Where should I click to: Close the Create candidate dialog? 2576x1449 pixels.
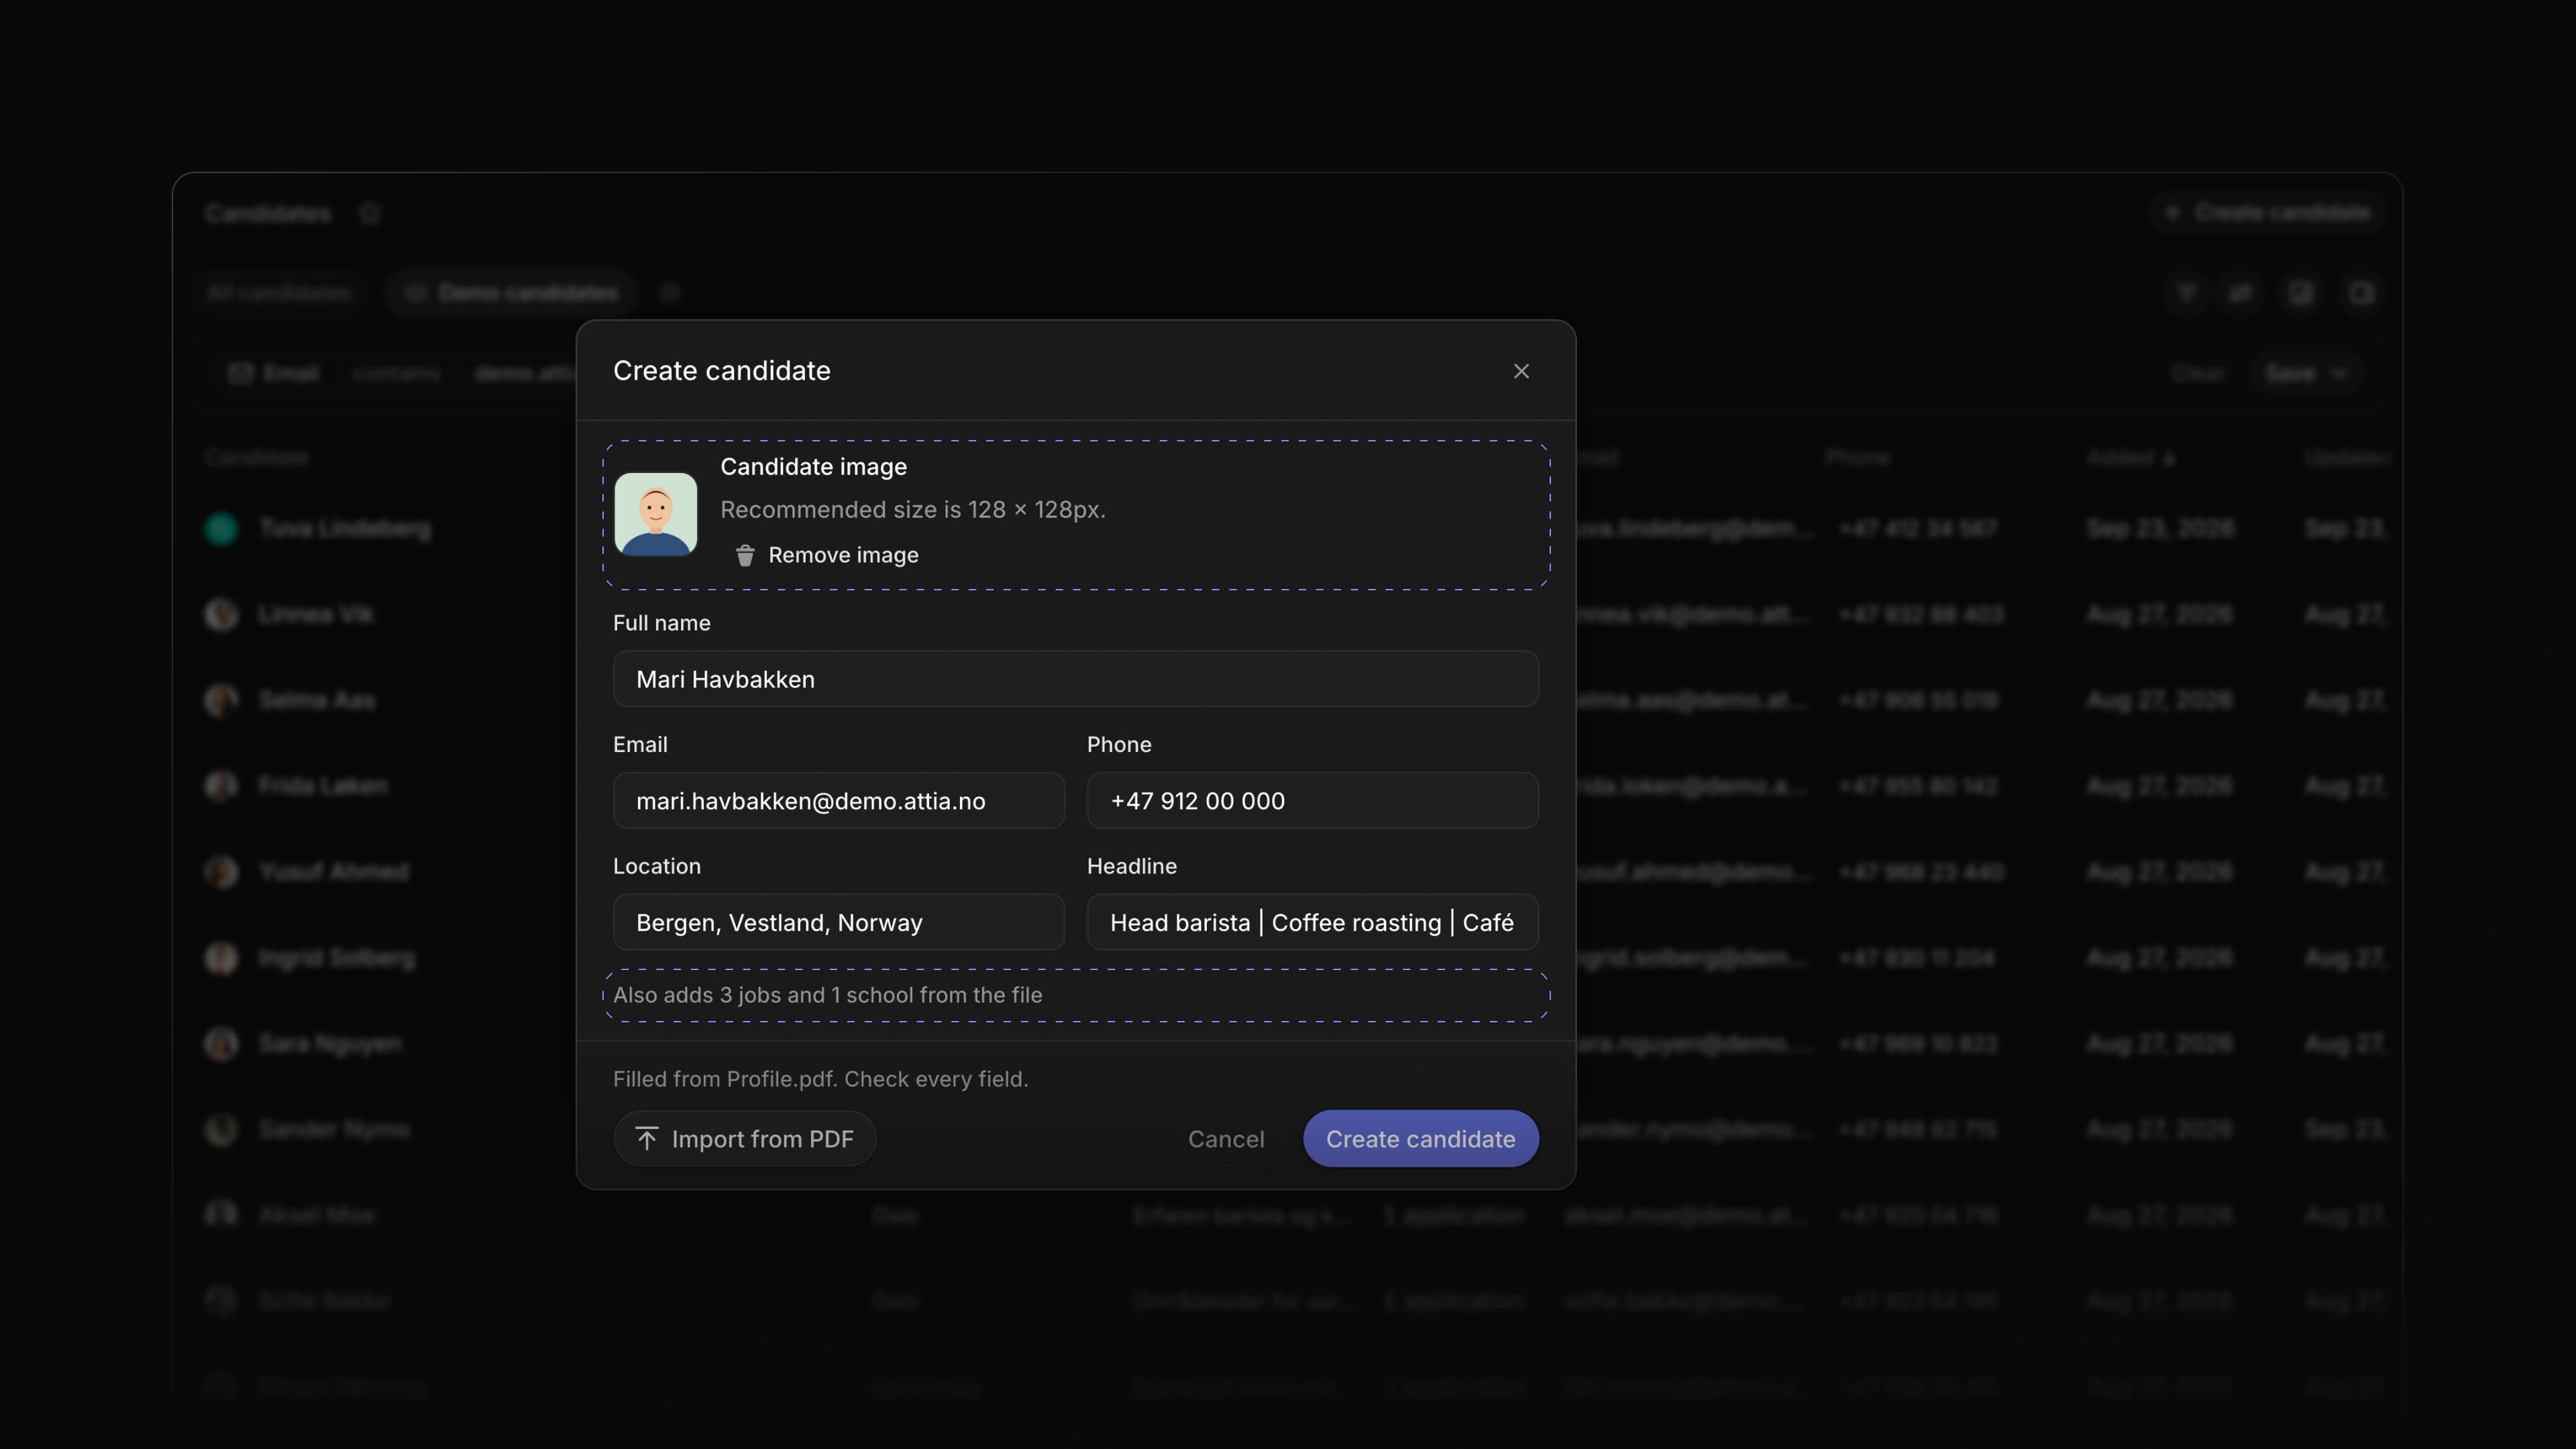[x=1521, y=371]
